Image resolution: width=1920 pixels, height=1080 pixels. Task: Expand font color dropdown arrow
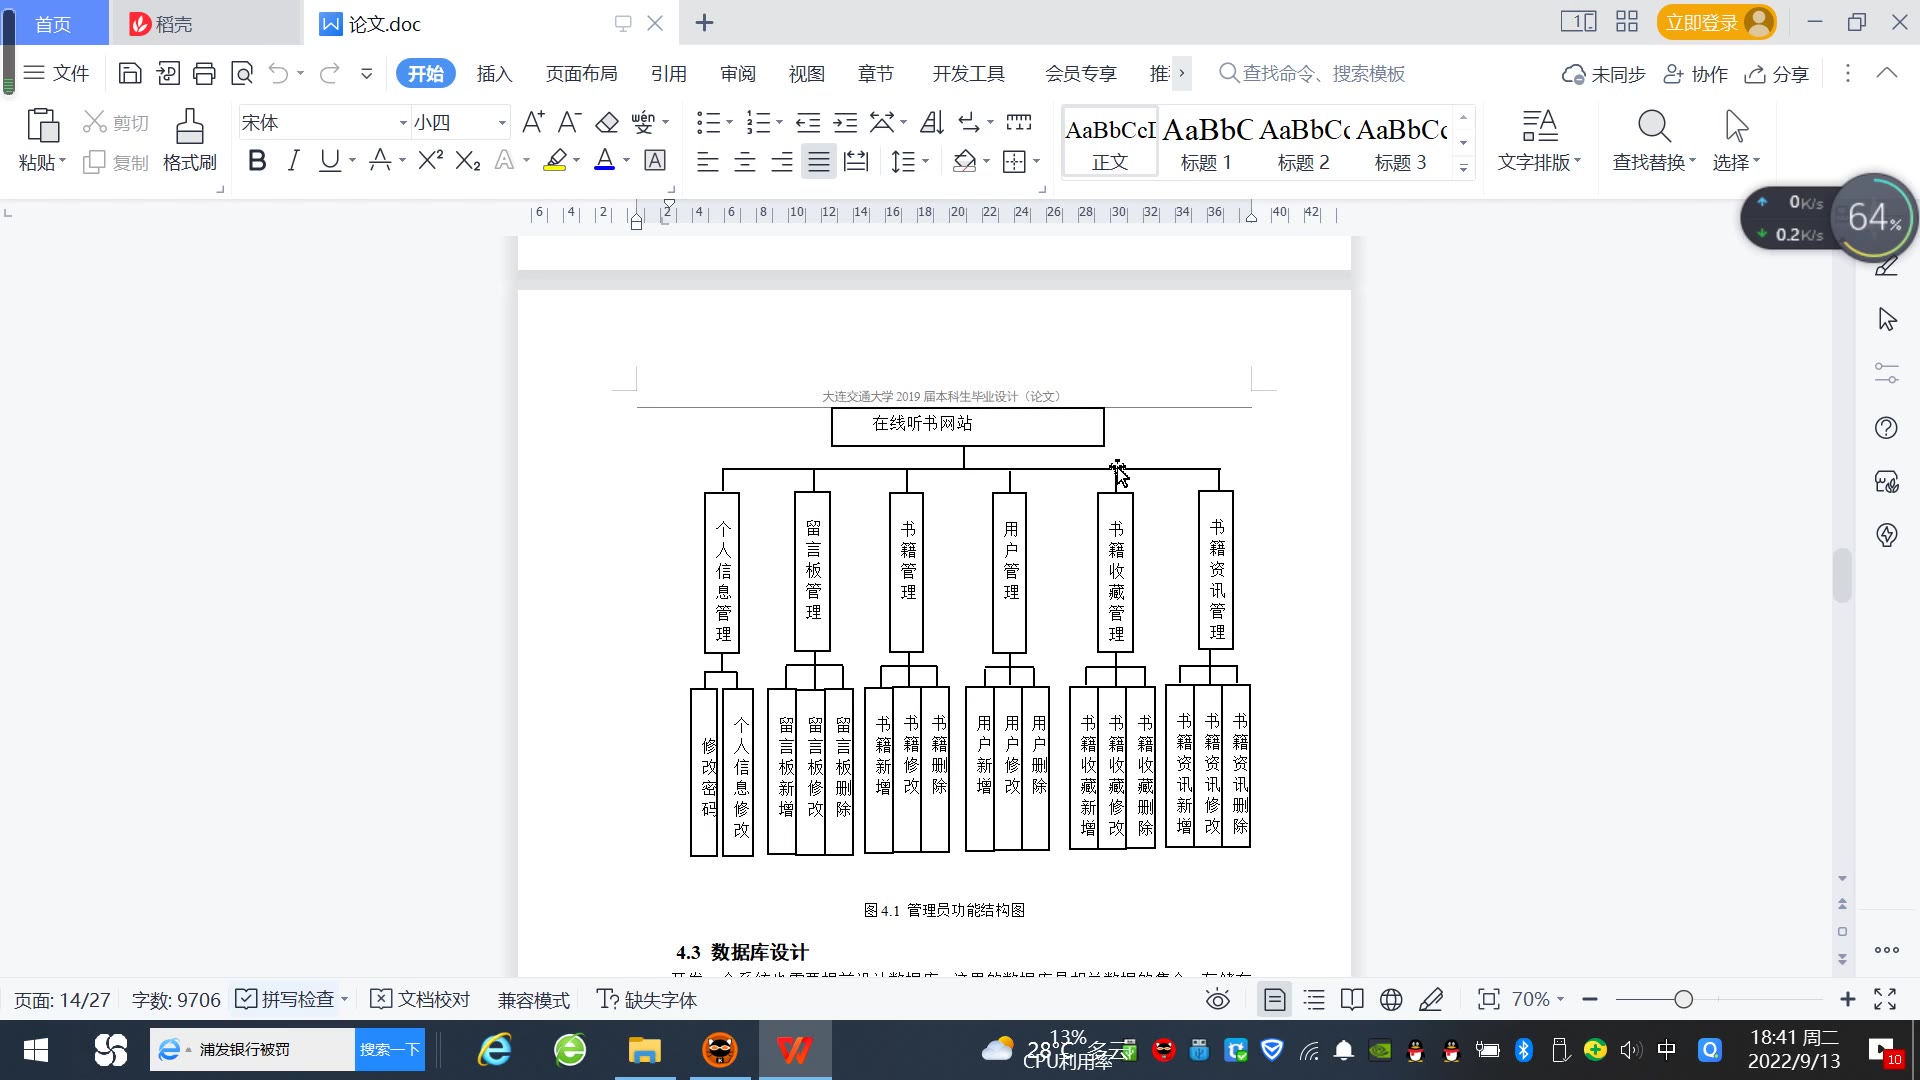627,161
